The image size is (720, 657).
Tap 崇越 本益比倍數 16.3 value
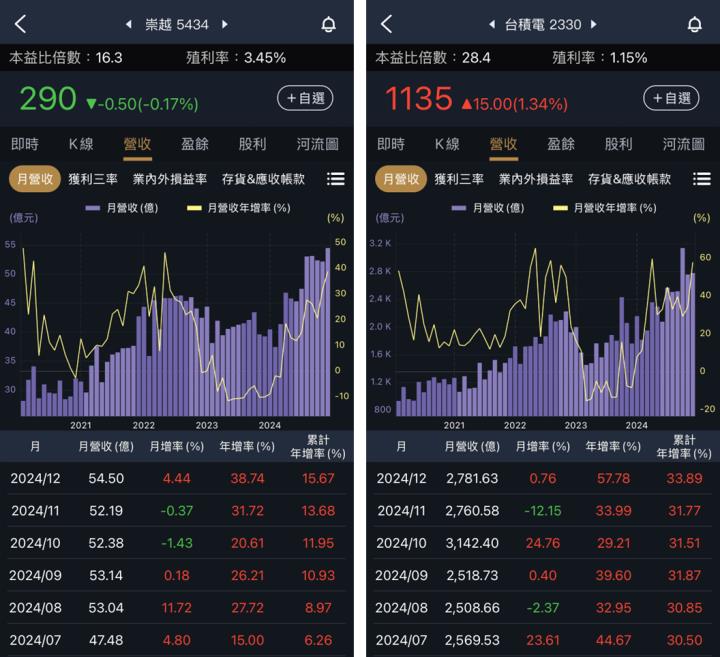[x=109, y=58]
